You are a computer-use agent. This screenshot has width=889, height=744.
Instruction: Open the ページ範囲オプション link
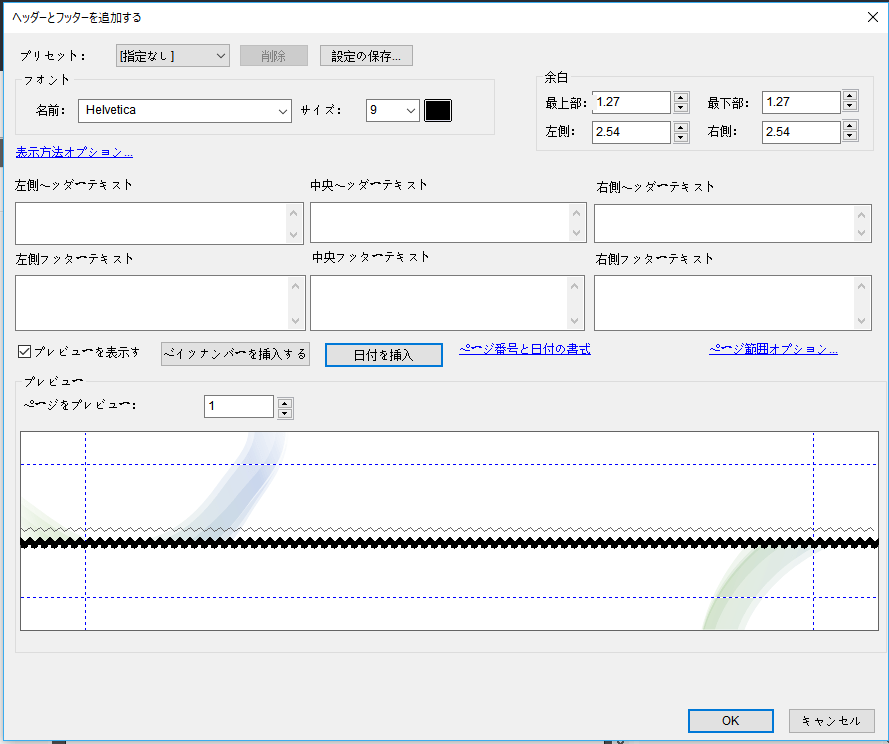773,348
